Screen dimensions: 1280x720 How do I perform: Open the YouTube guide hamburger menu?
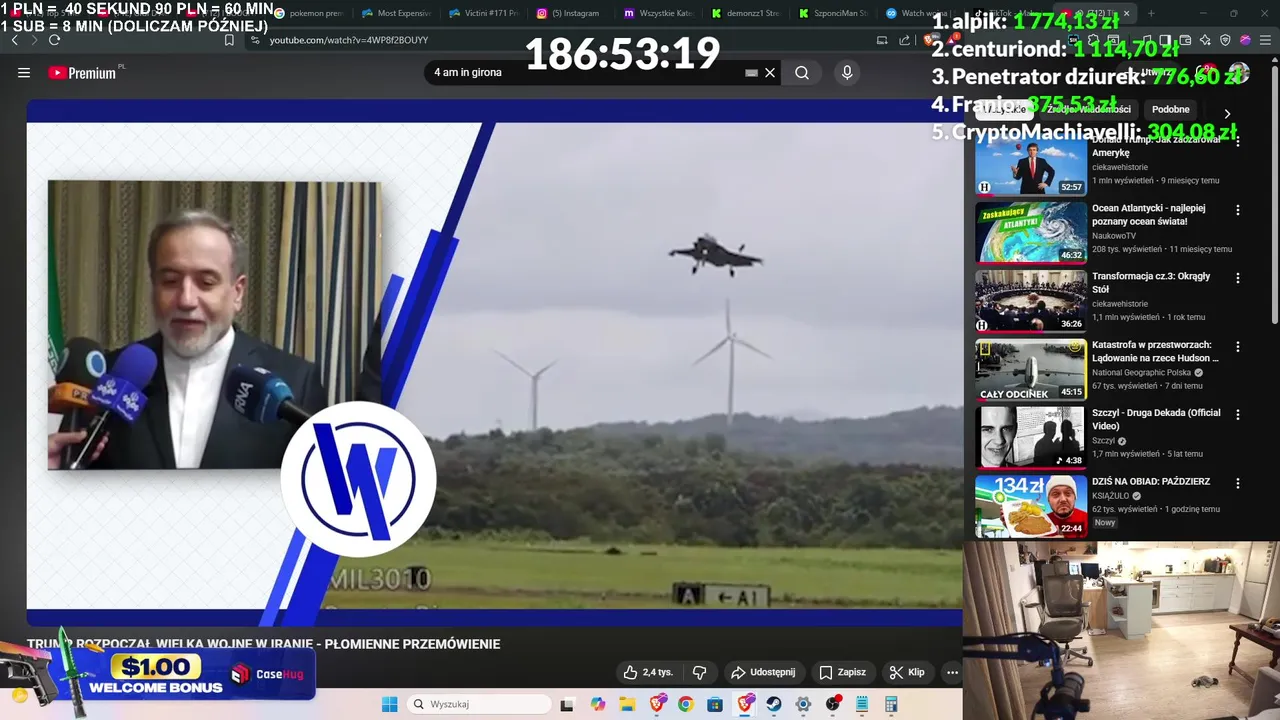[24, 72]
